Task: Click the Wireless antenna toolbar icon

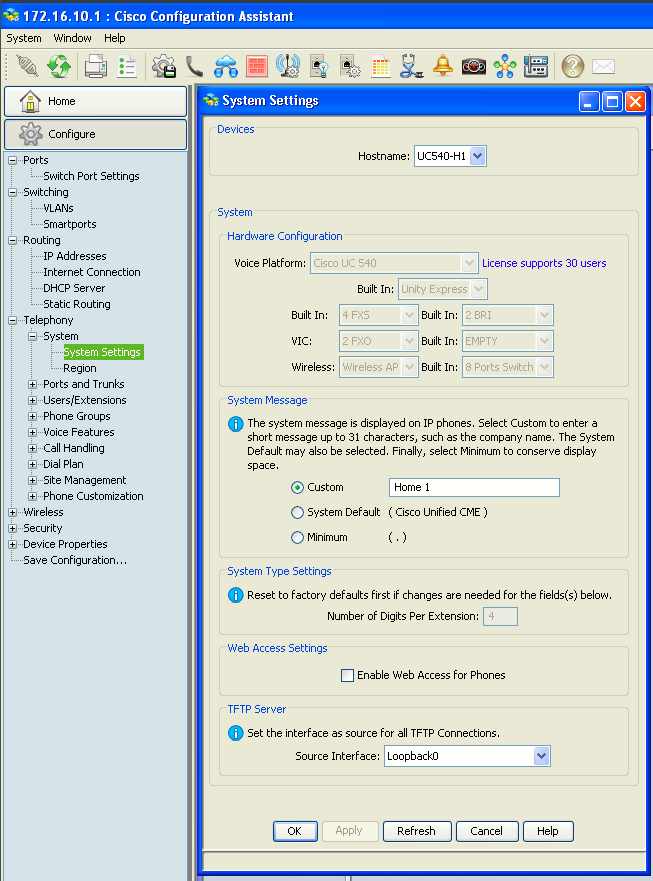Action: (x=288, y=66)
